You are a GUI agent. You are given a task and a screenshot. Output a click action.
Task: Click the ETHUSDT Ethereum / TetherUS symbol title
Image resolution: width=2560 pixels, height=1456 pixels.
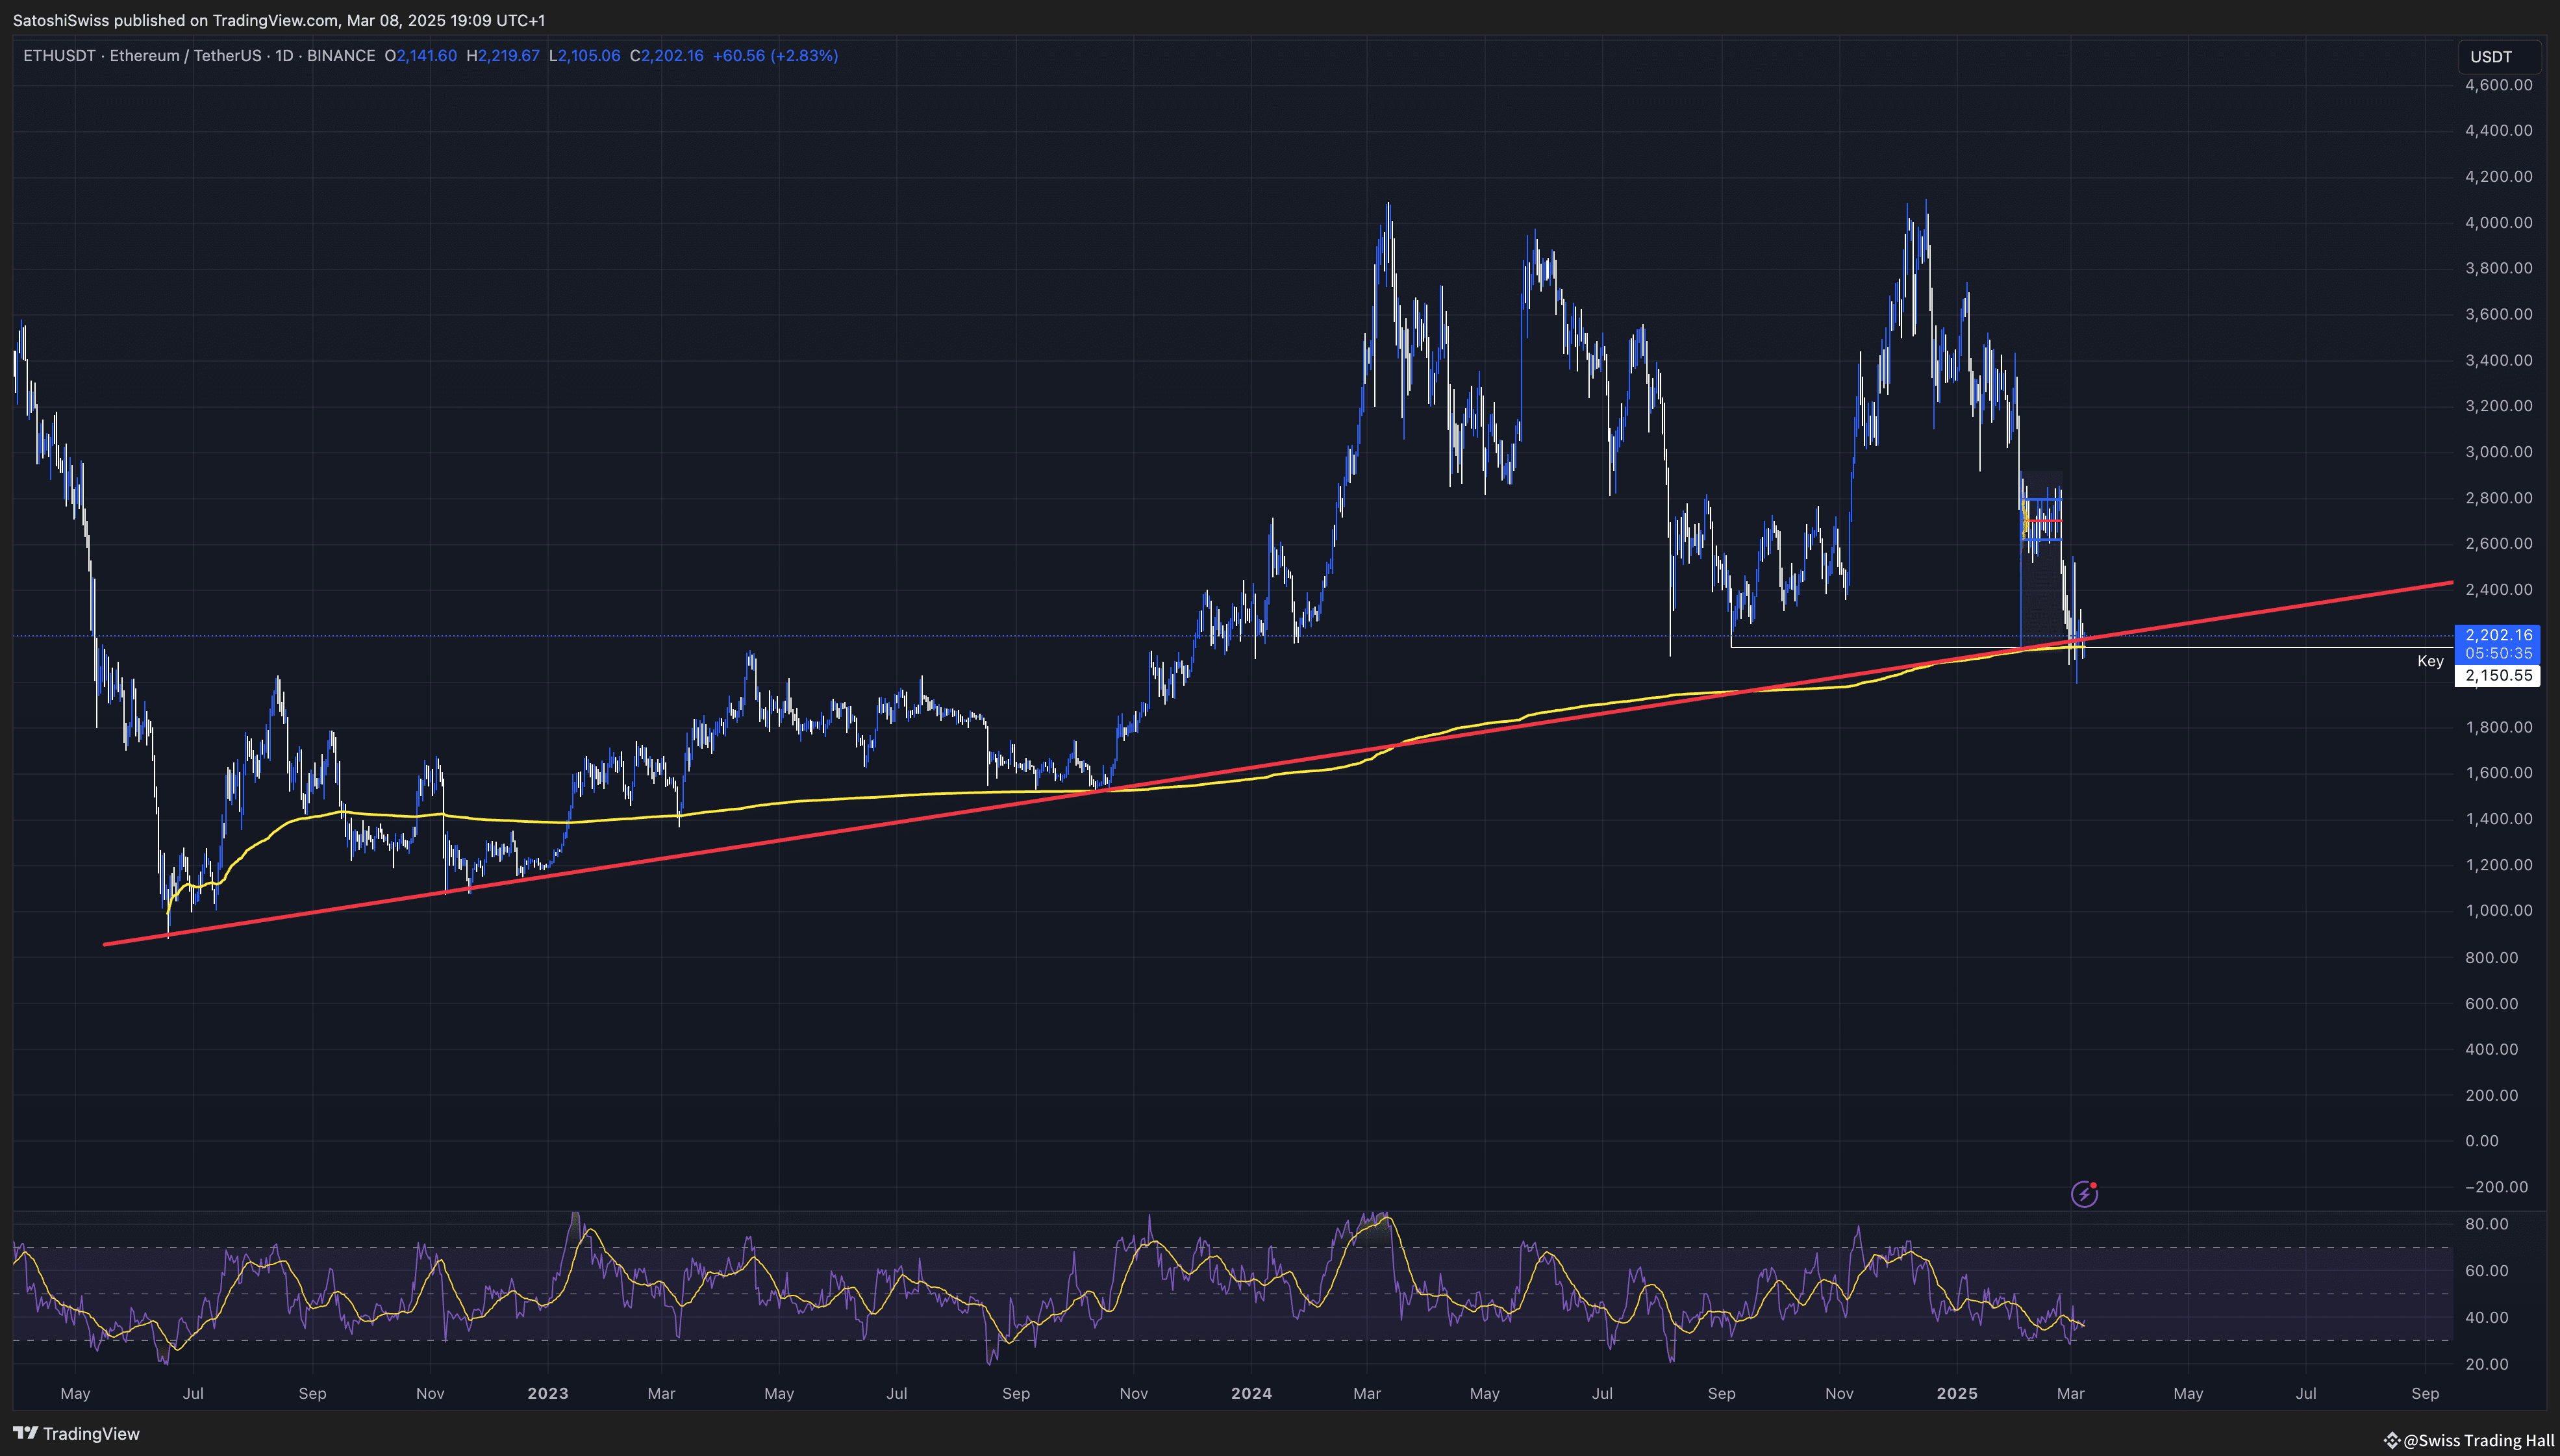click(x=142, y=56)
